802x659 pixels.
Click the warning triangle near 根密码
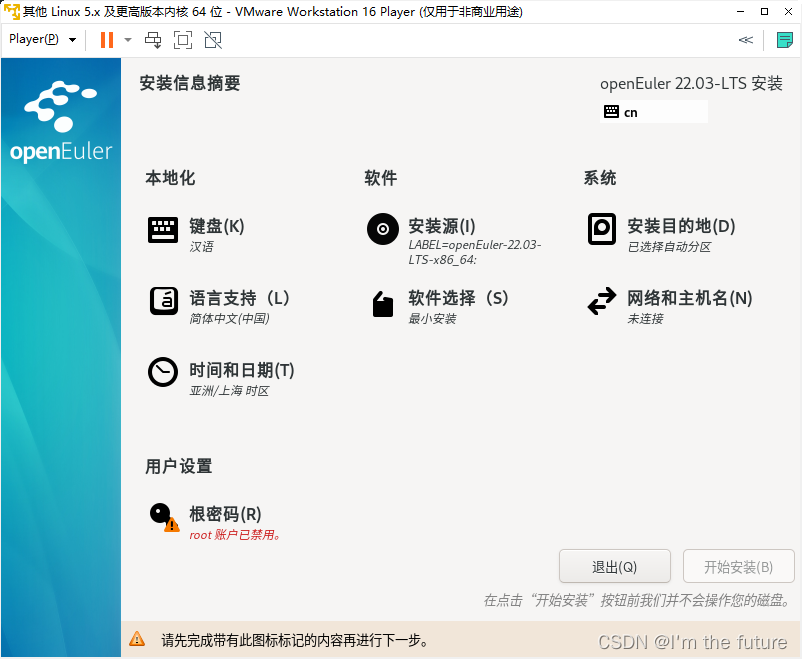click(x=172, y=524)
